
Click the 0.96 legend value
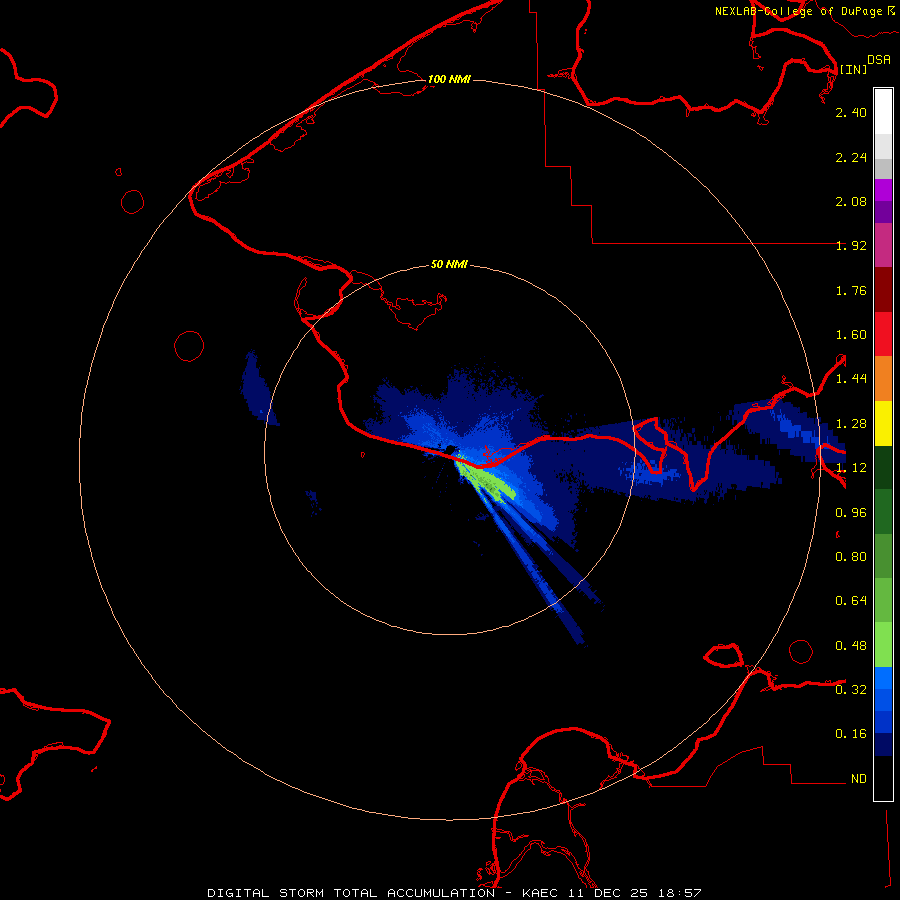(851, 513)
